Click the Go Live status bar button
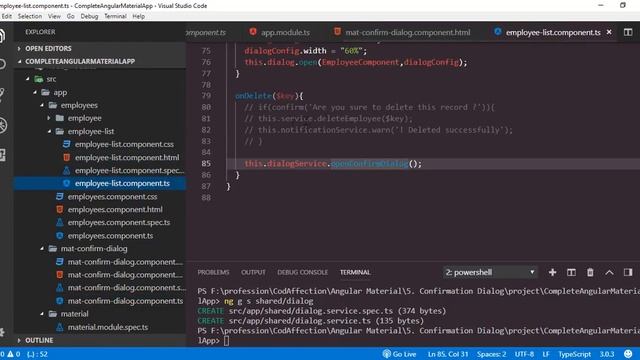Viewport: 640px width, 360px height. [x=400, y=354]
